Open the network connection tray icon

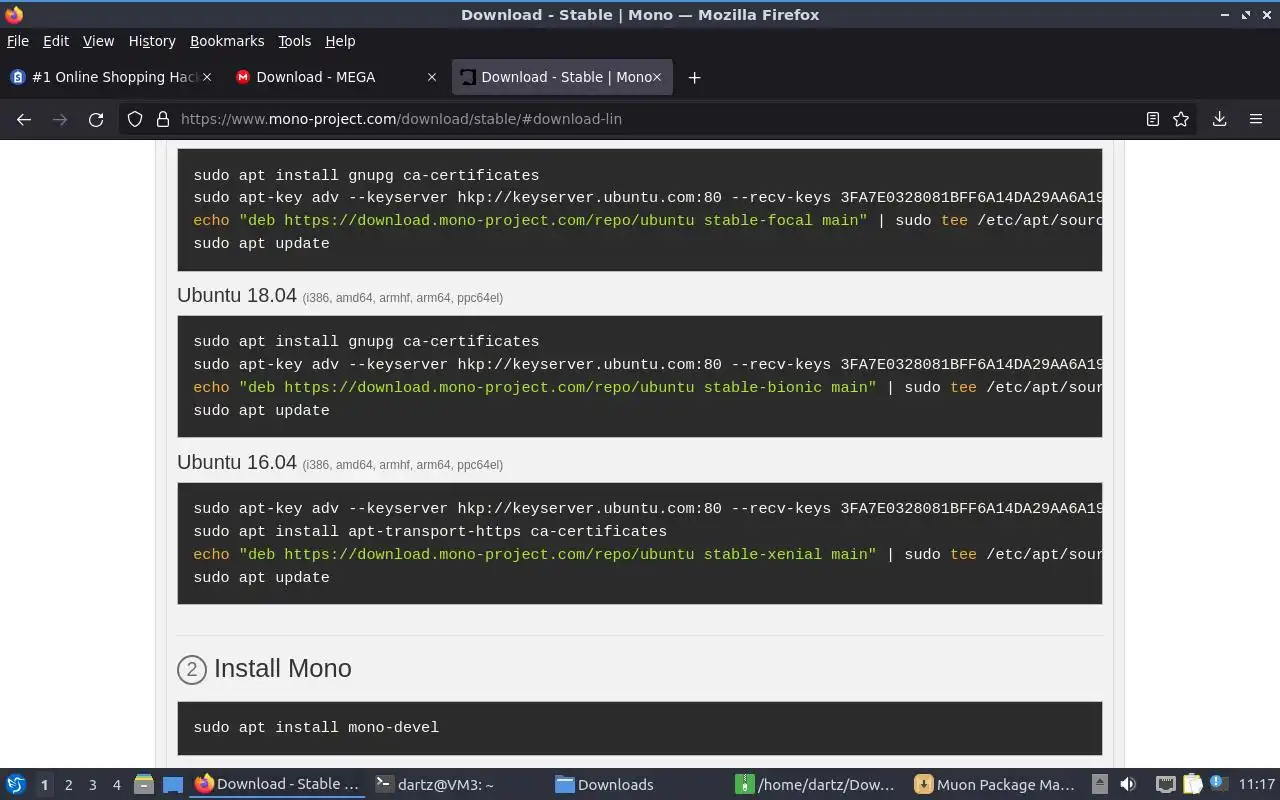pyautogui.click(x=1165, y=784)
